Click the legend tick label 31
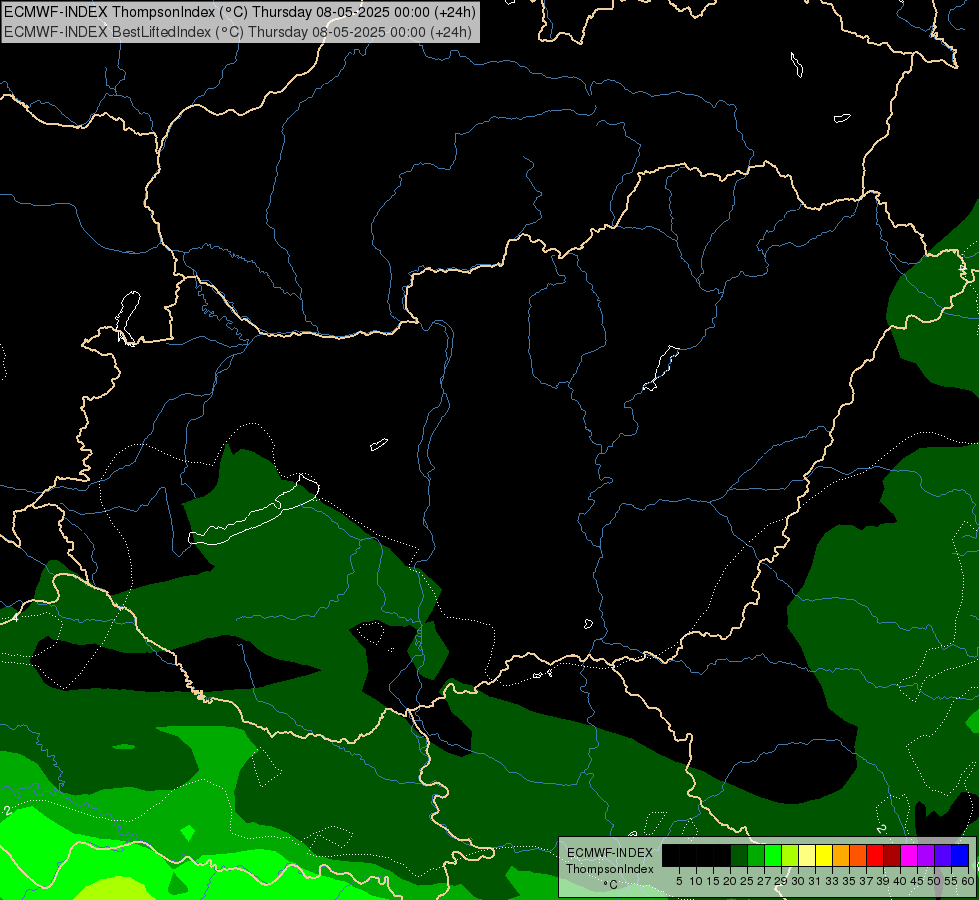Screen dimensions: 979x900 point(815,881)
